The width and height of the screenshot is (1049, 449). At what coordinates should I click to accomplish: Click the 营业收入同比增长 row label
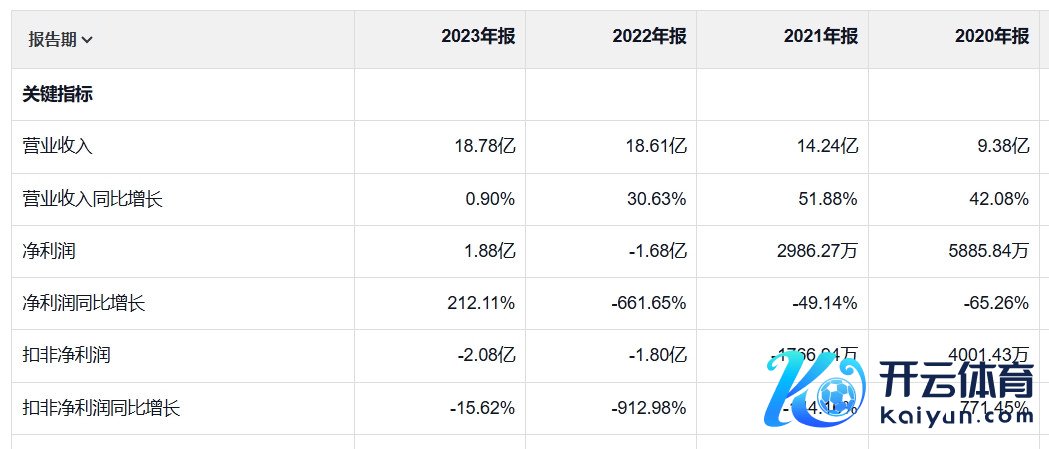click(x=92, y=199)
